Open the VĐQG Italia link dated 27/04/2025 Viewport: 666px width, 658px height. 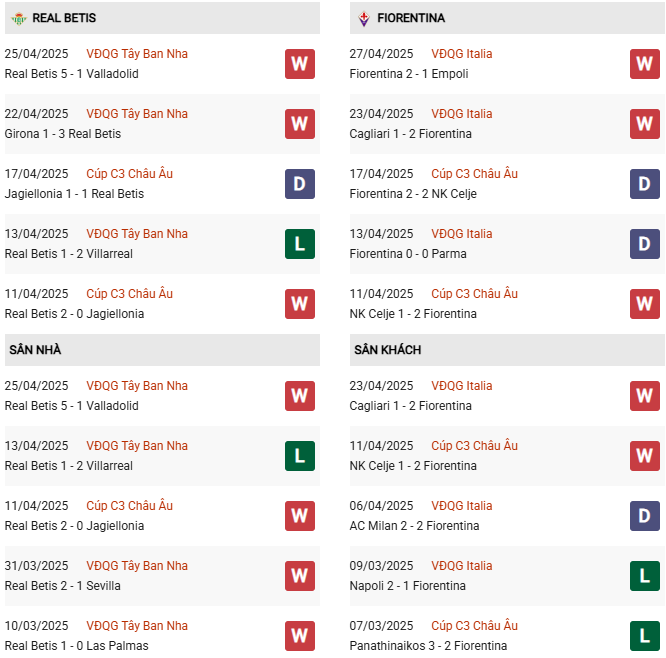462,54
